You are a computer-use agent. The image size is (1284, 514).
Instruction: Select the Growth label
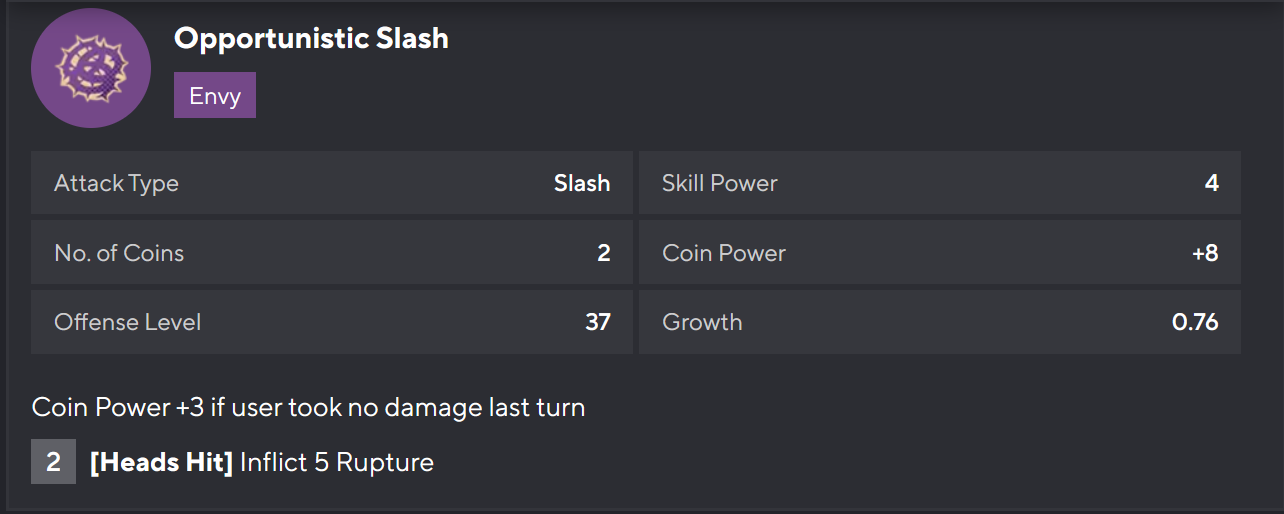[702, 322]
